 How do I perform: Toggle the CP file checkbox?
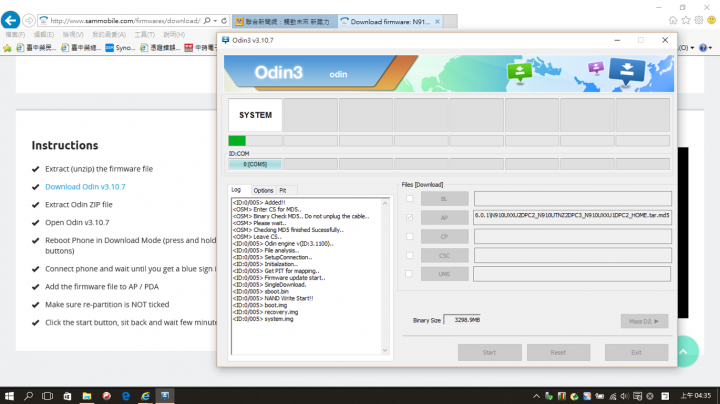[x=410, y=236]
